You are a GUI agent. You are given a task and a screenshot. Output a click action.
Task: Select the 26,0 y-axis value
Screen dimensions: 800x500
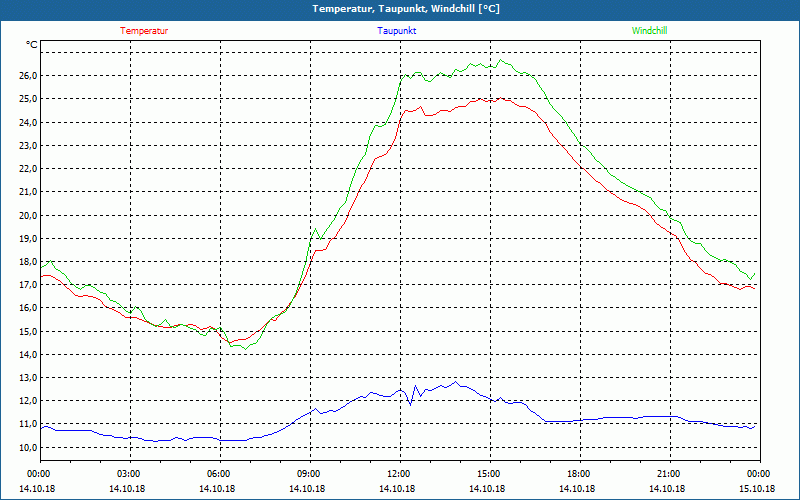(28, 76)
